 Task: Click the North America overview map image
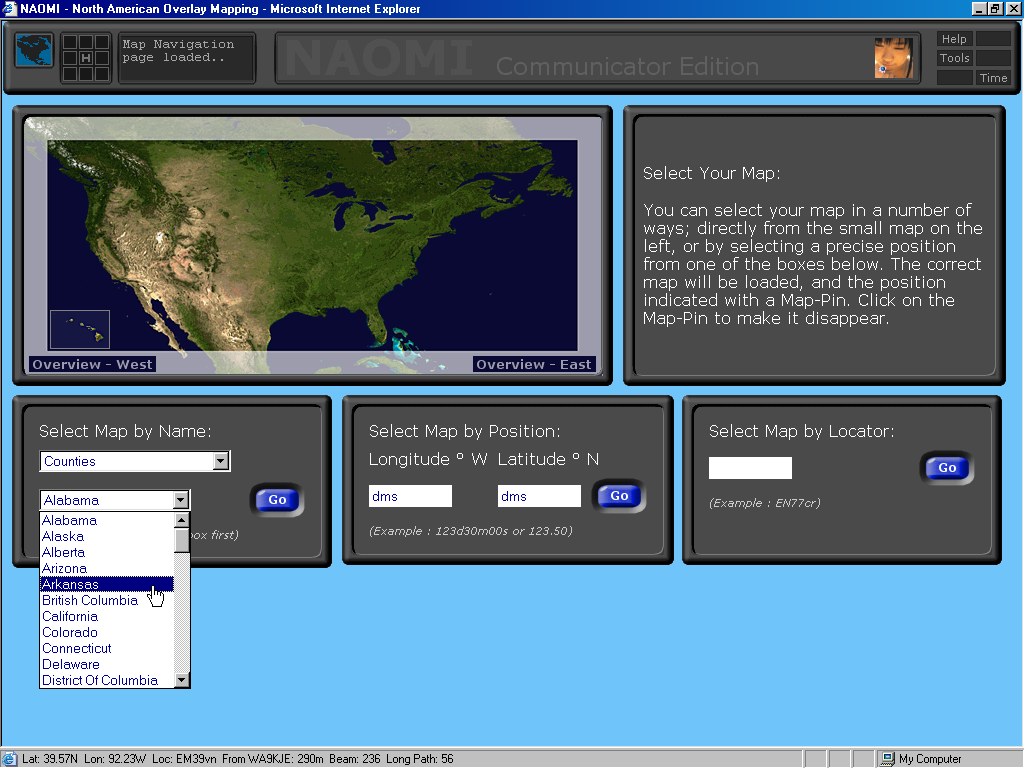(312, 246)
